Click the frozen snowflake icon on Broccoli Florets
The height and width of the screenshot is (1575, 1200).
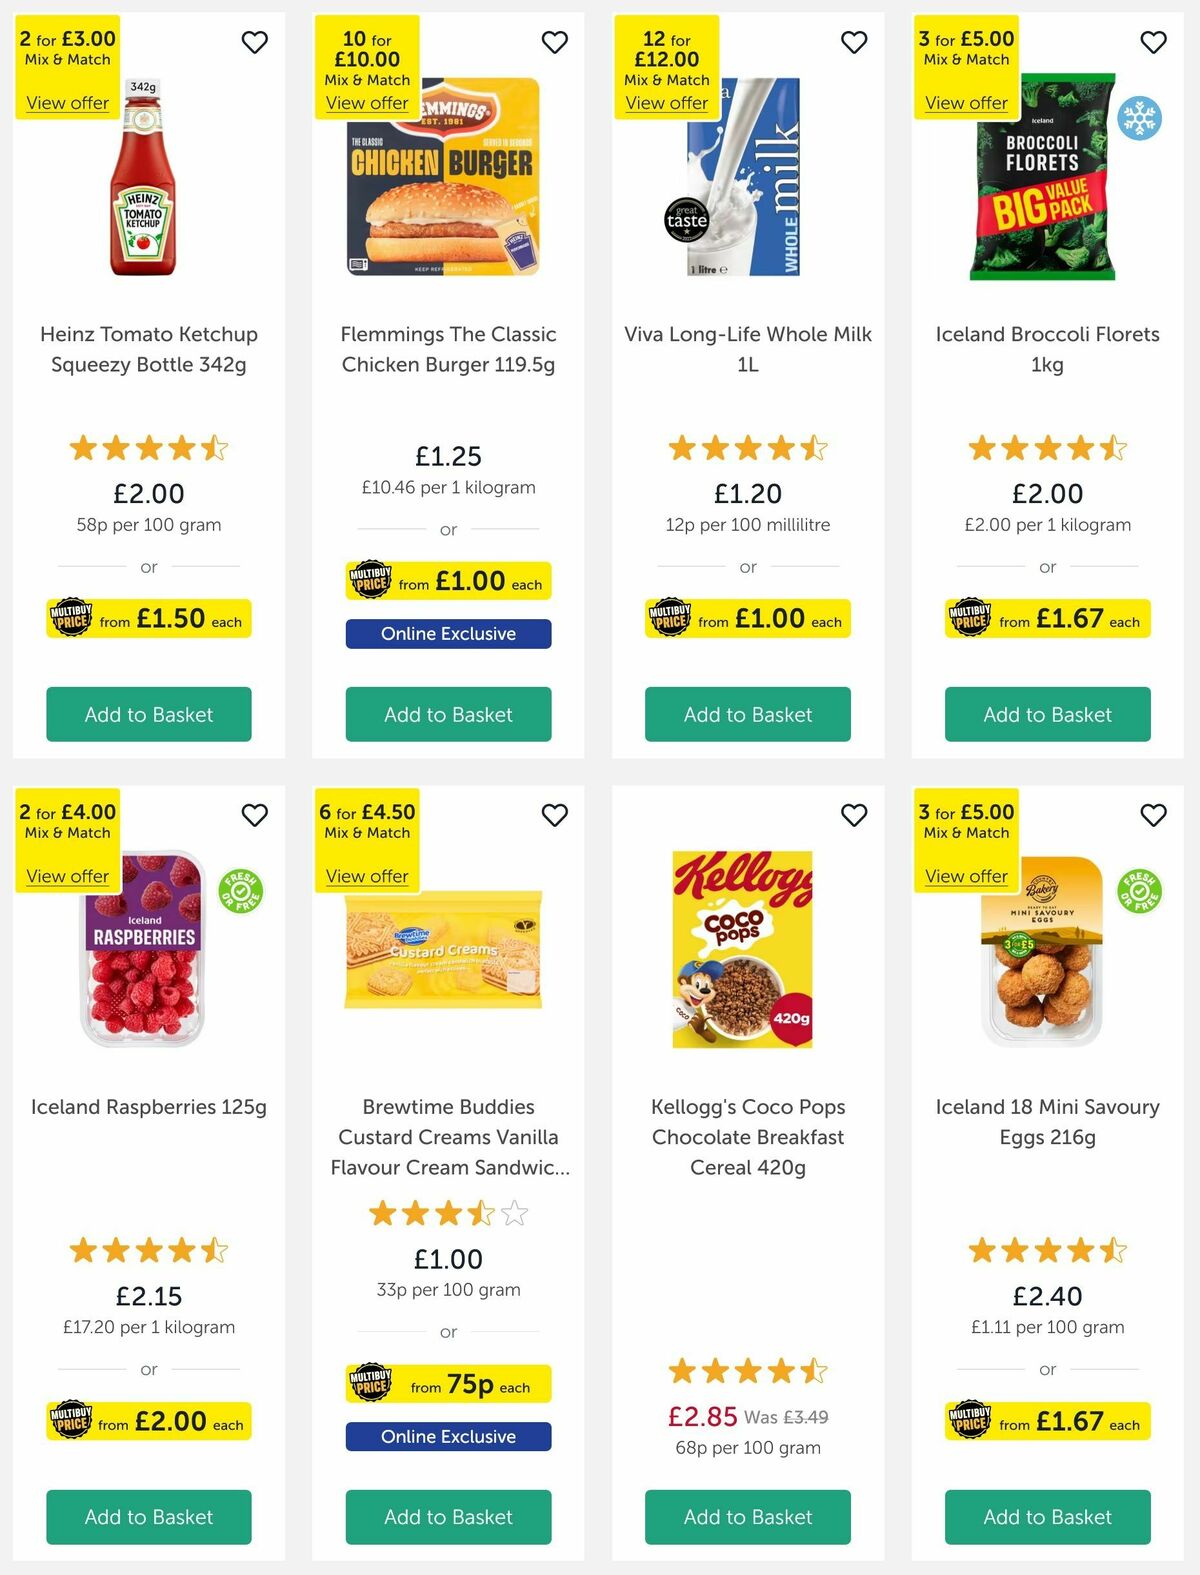tap(1138, 117)
